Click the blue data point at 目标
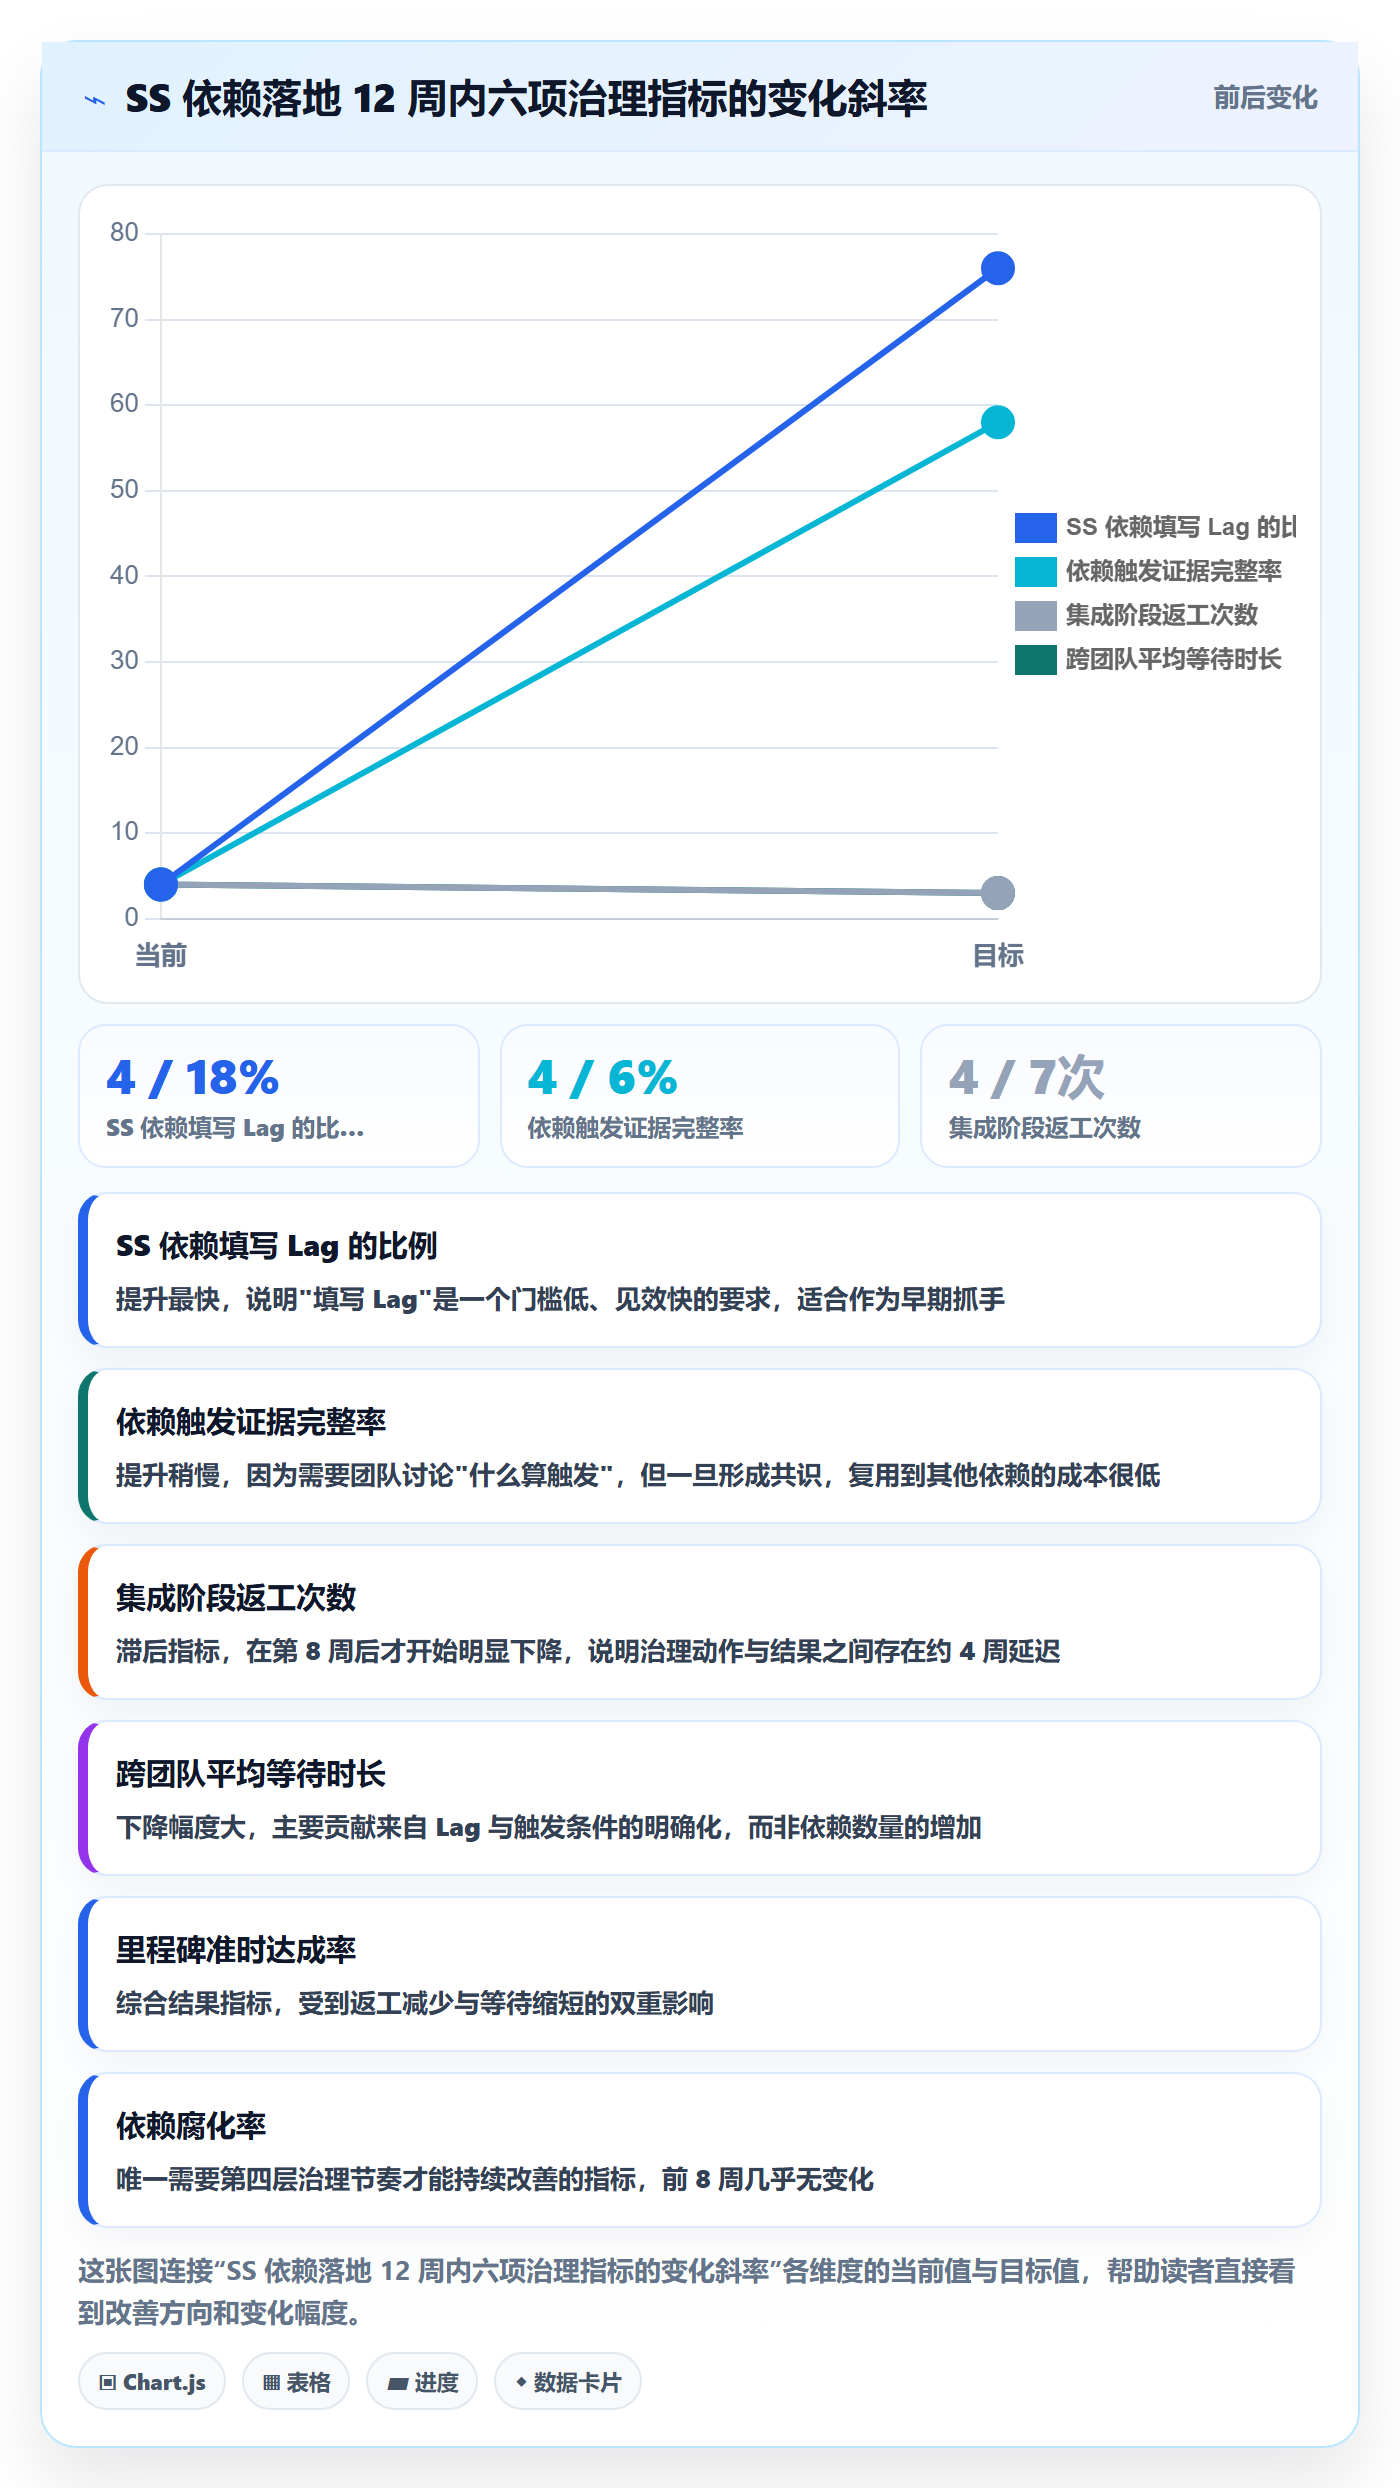 (998, 268)
